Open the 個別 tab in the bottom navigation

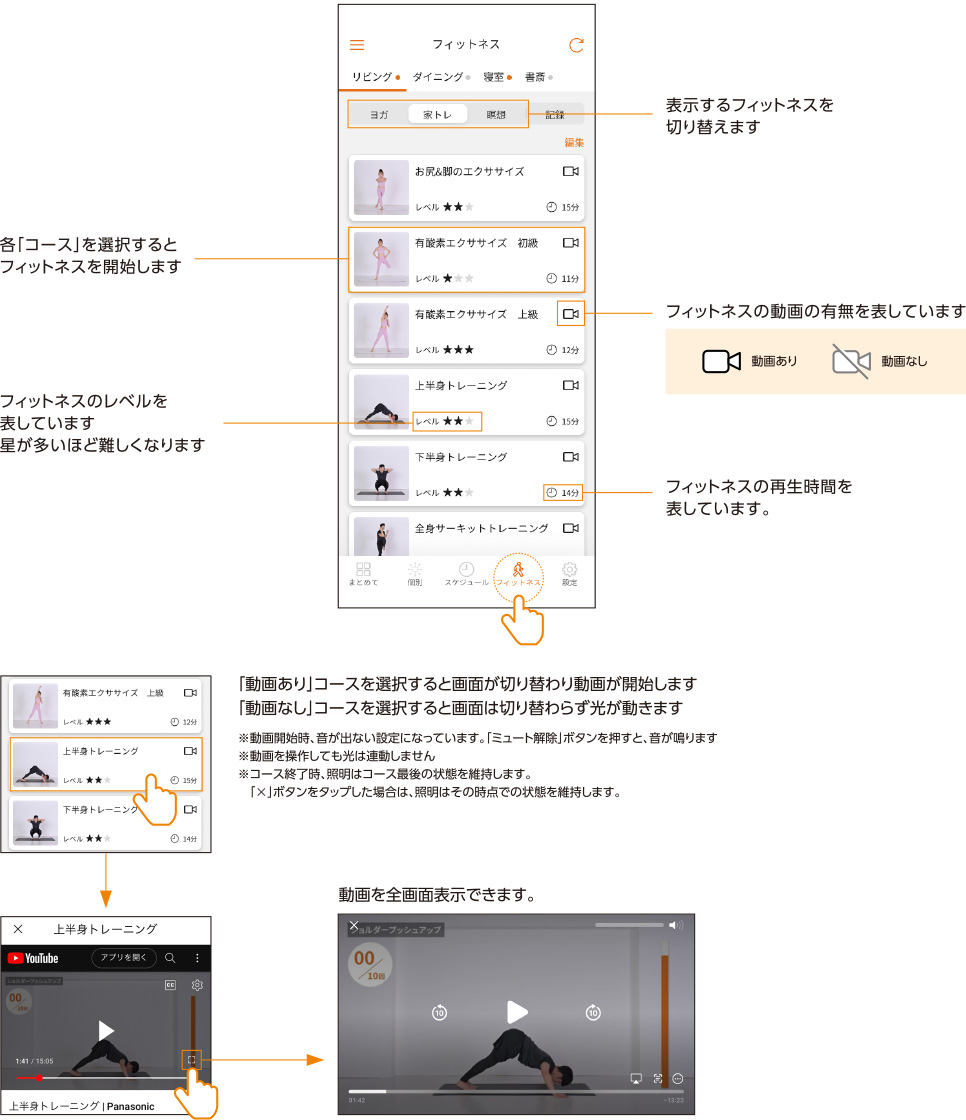[x=414, y=574]
